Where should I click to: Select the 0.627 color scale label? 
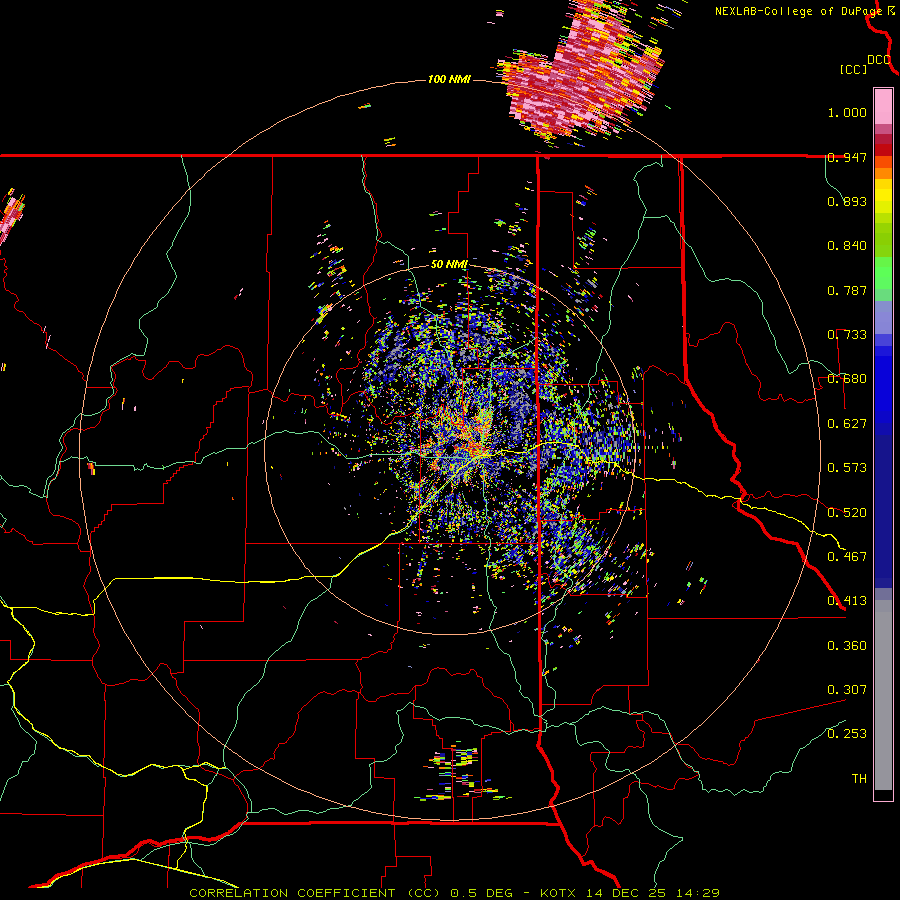(x=847, y=424)
